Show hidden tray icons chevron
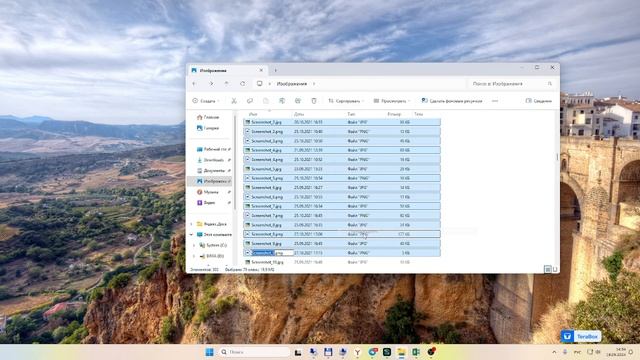 pos(554,352)
